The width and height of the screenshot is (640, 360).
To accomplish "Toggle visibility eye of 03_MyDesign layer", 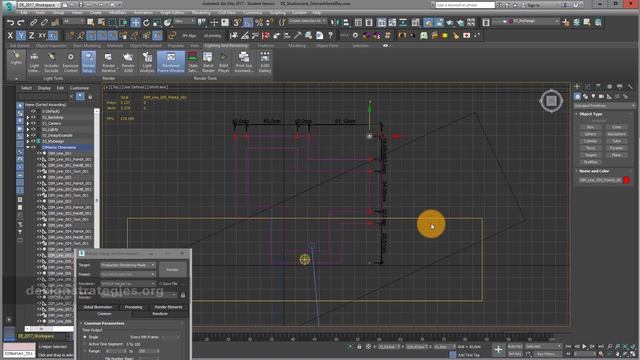I will tap(33, 141).
